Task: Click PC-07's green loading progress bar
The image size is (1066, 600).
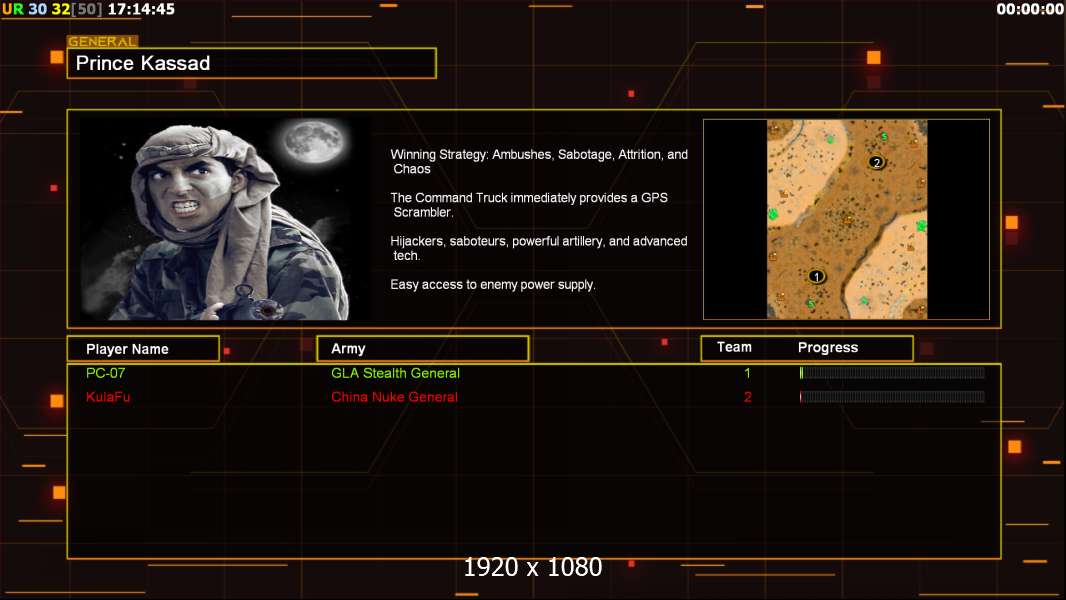Action: click(892, 372)
